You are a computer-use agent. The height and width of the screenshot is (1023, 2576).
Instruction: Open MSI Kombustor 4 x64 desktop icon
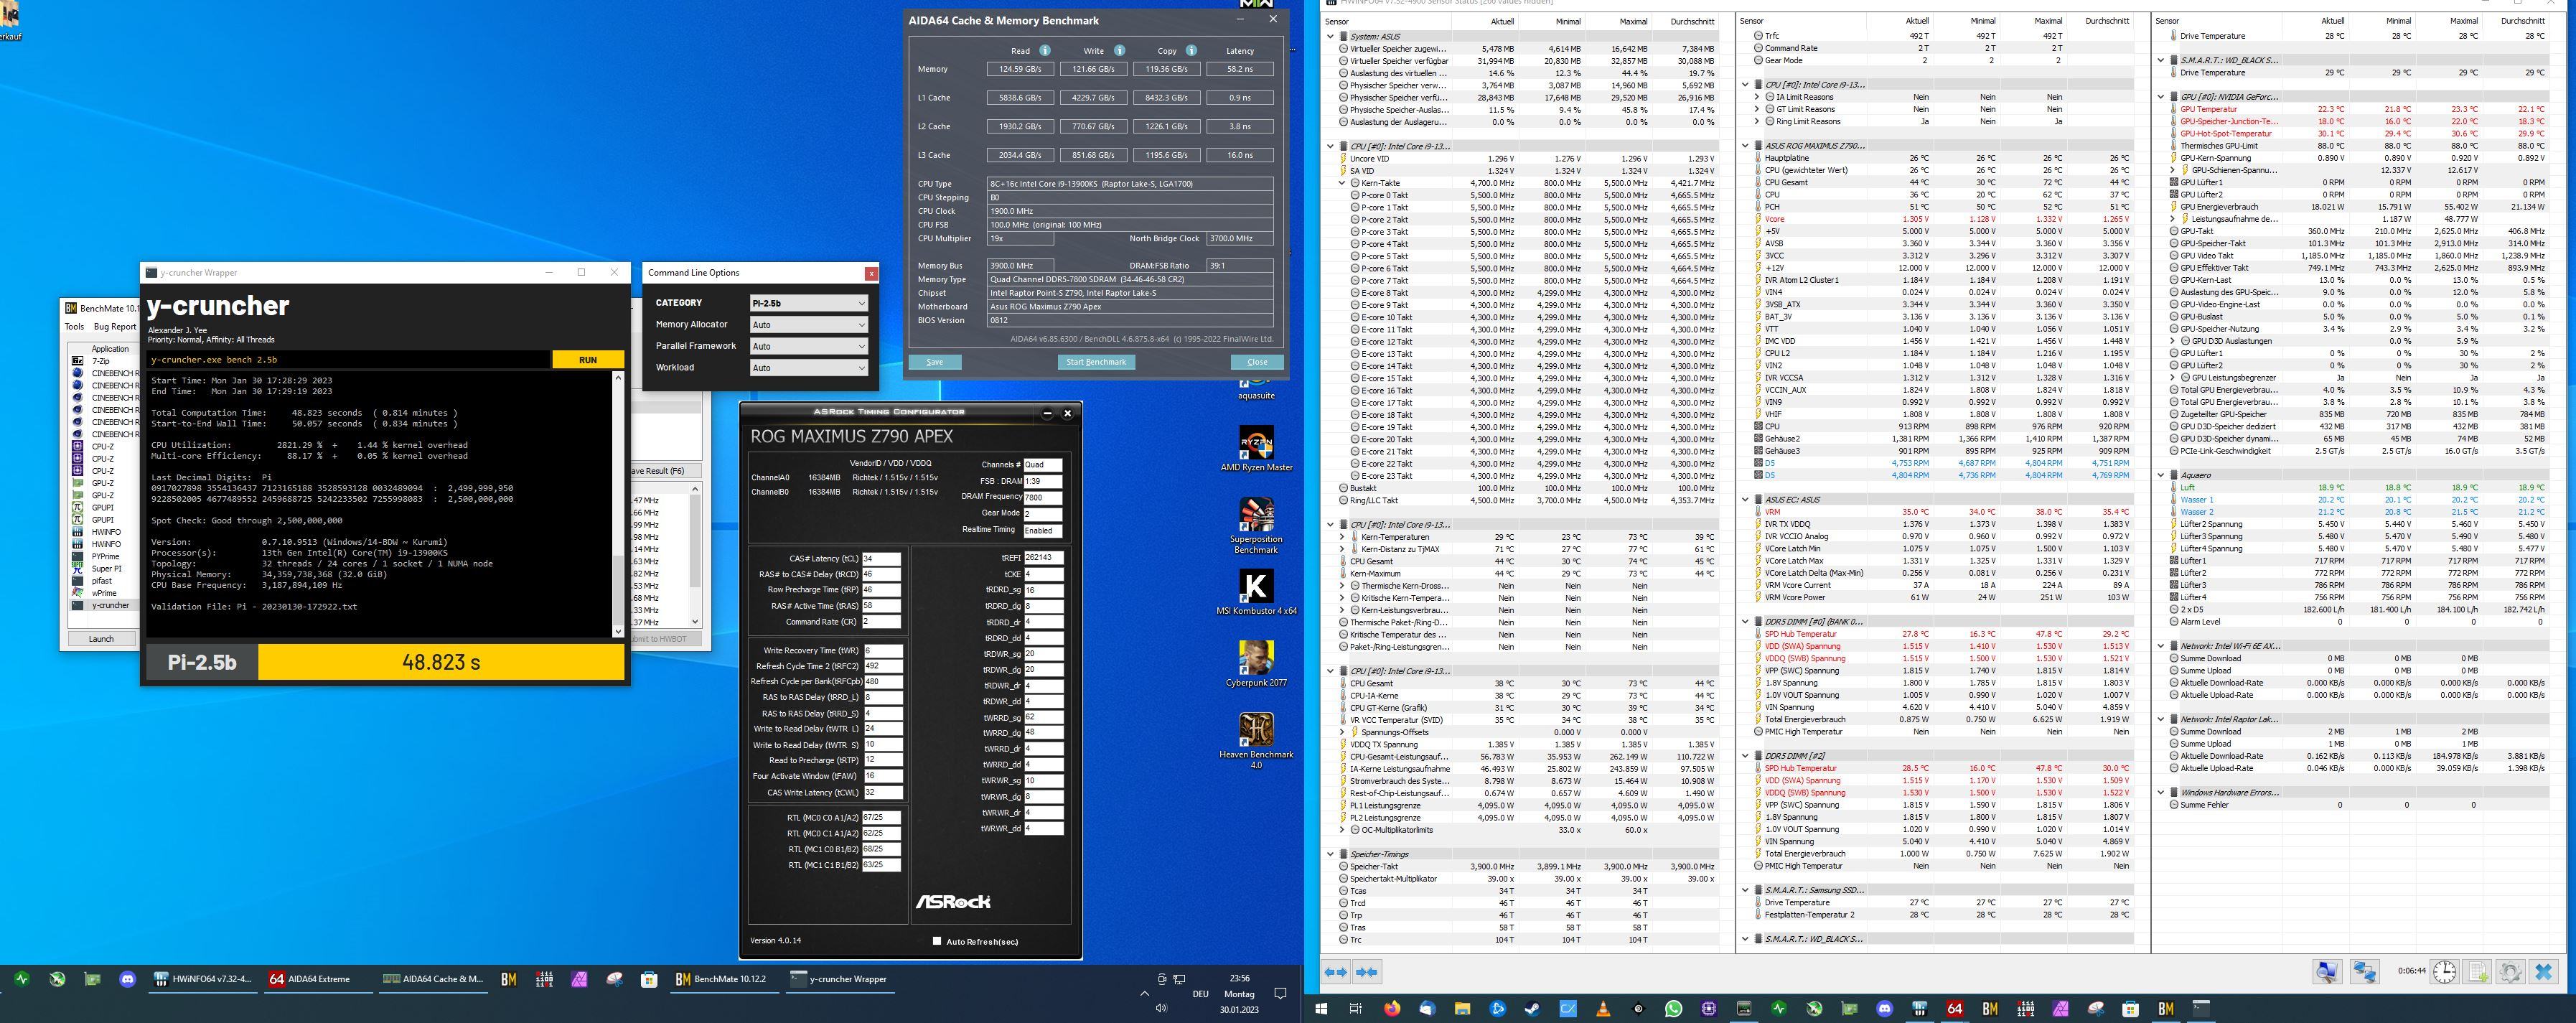click(x=1256, y=593)
